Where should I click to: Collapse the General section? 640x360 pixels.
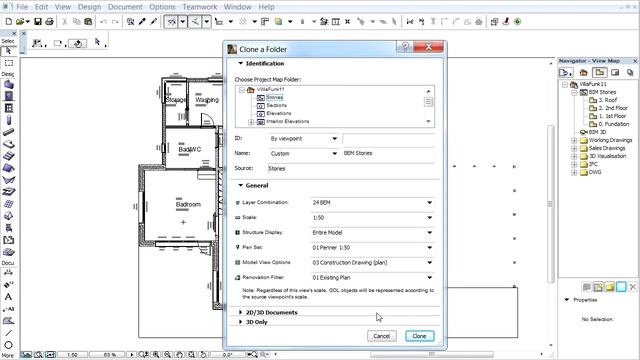tap(240, 185)
